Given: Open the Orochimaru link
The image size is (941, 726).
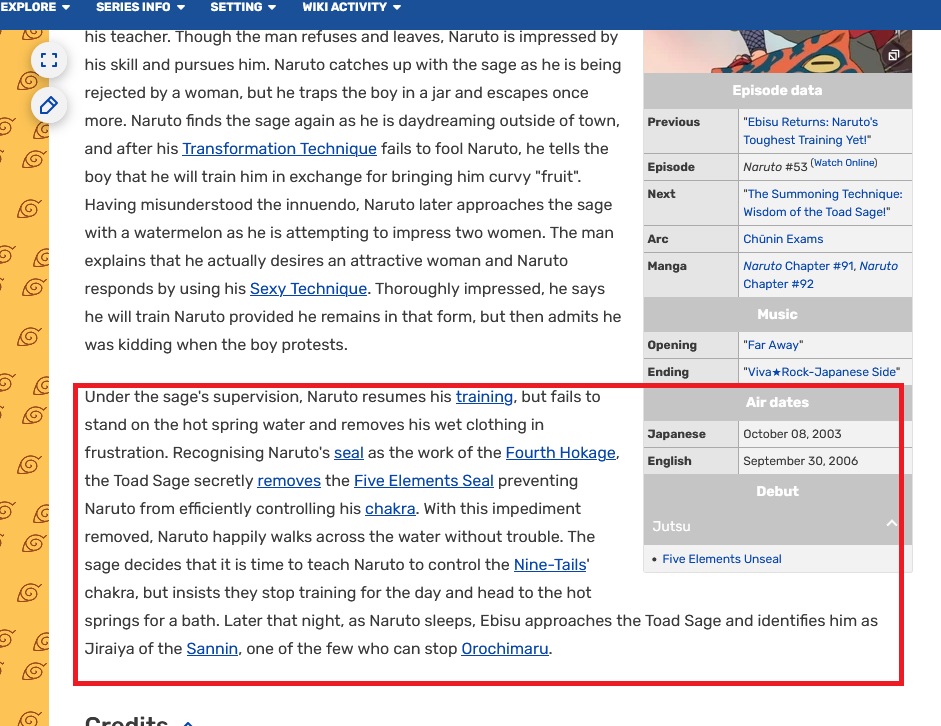Looking at the screenshot, I should coord(505,649).
